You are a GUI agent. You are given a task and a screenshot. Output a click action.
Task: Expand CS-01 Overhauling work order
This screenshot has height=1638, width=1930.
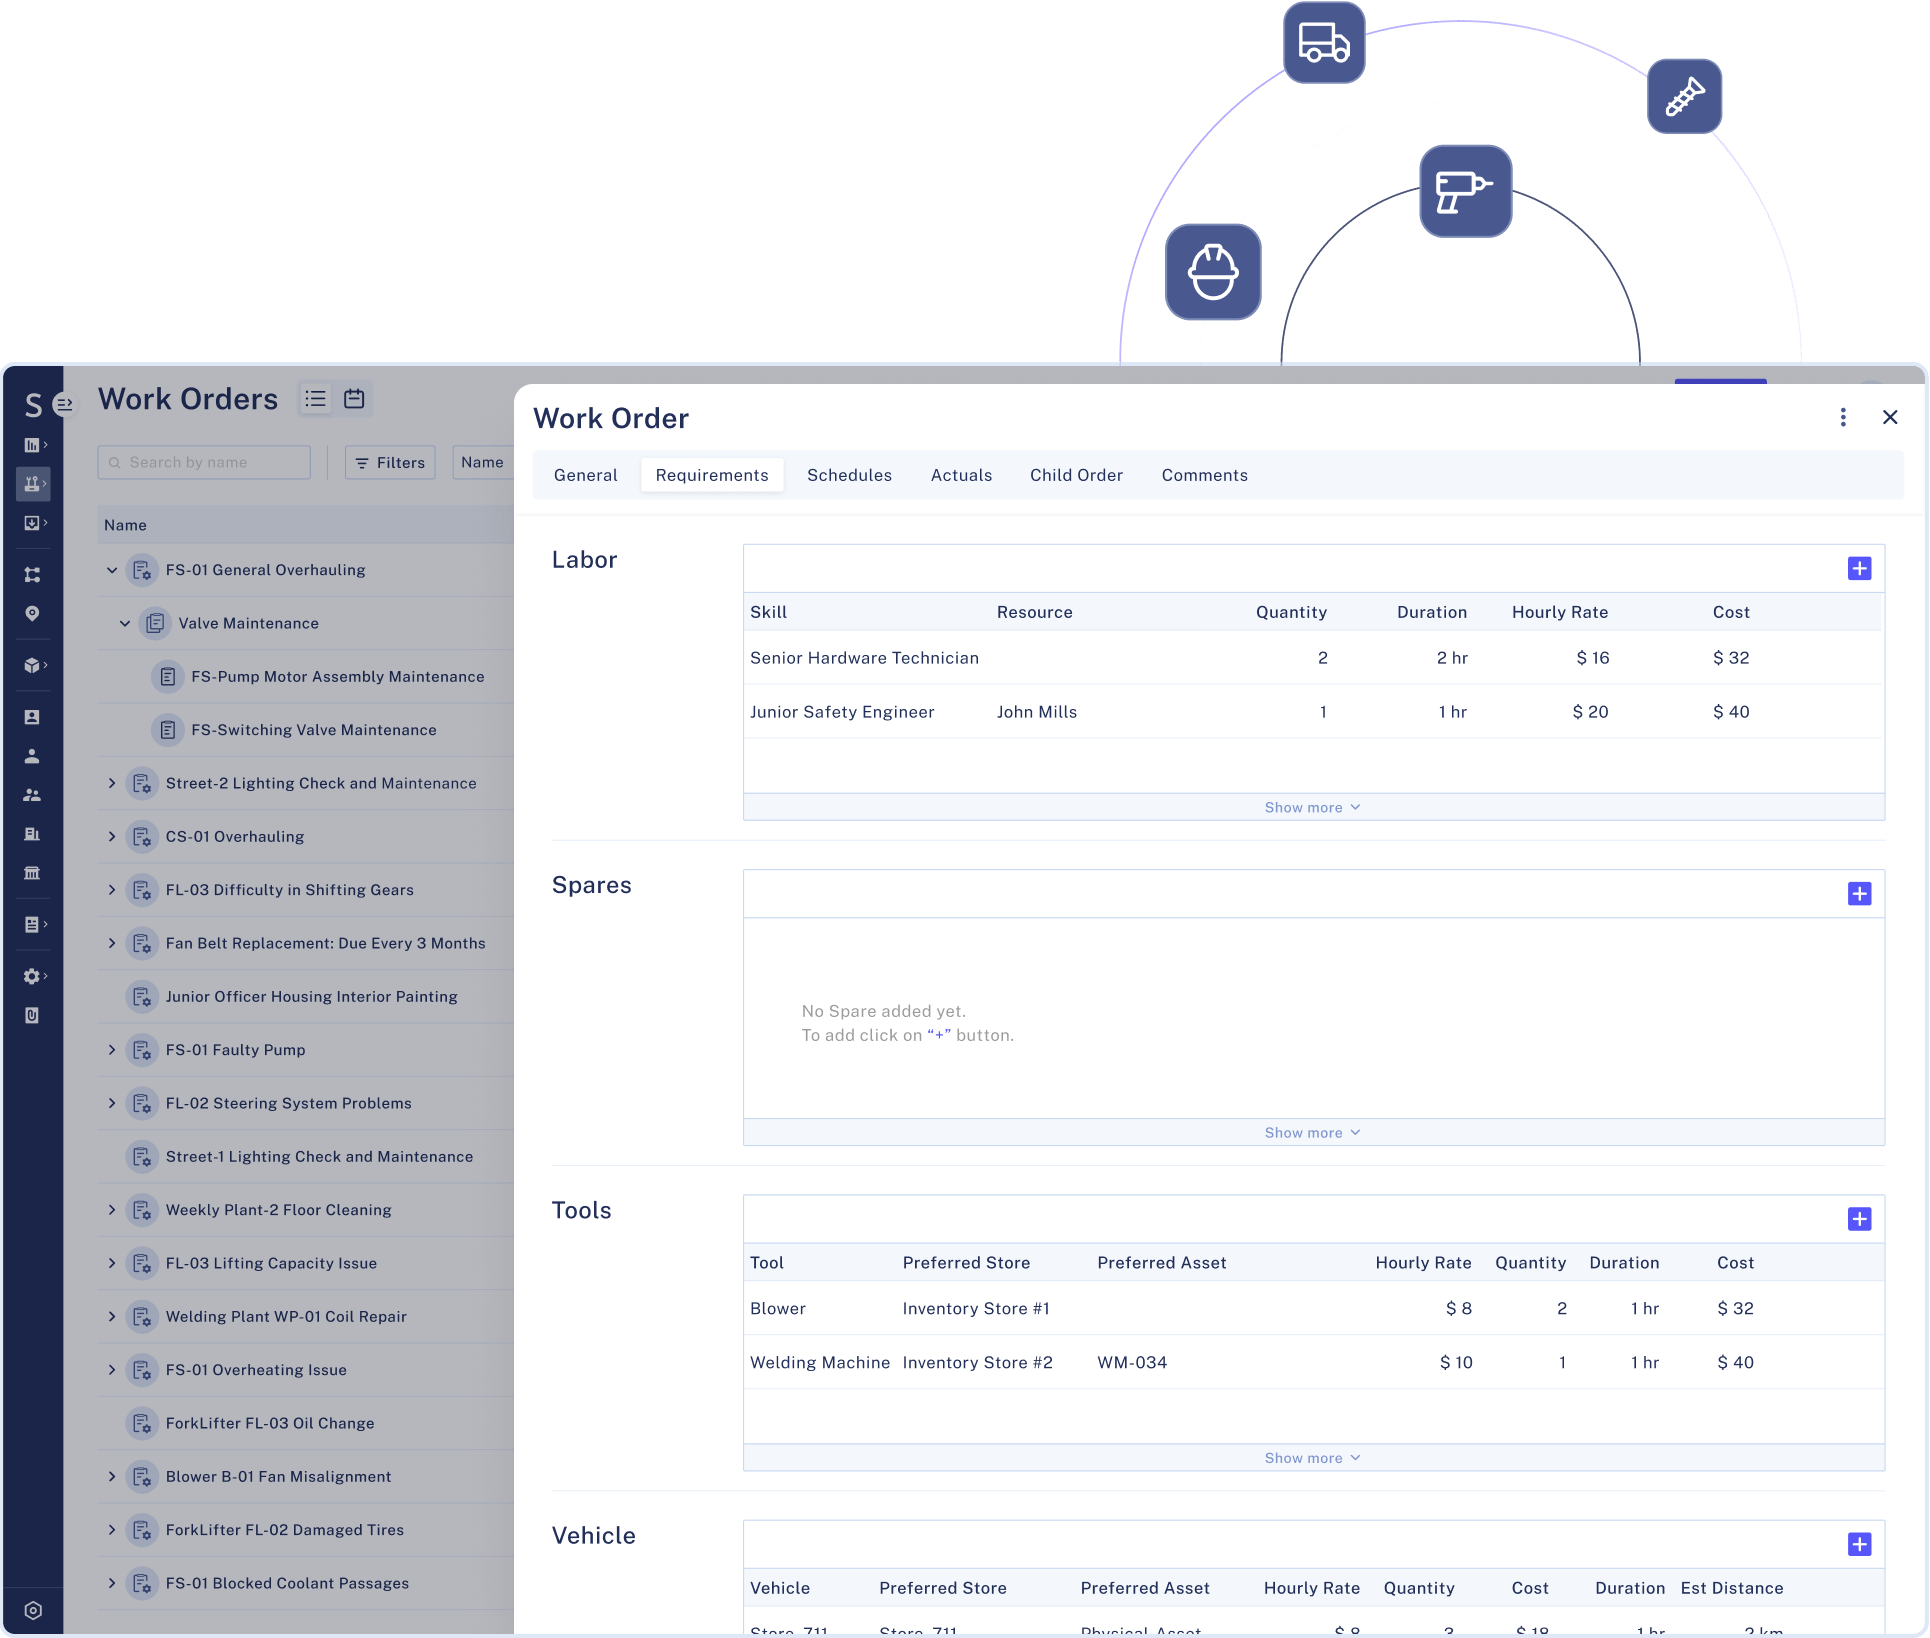[x=112, y=837]
